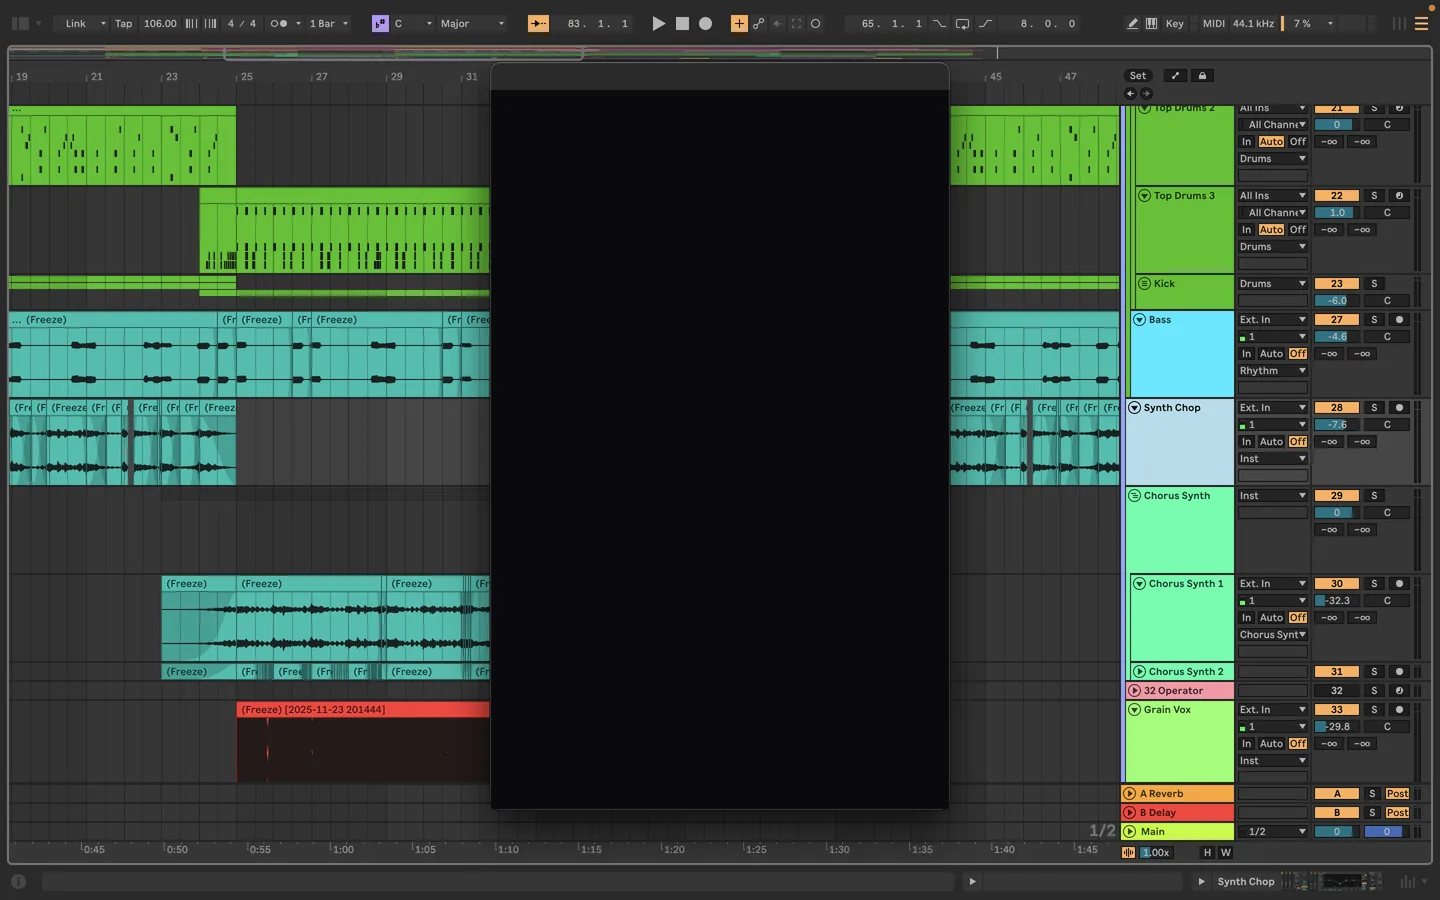Toggle the H show/hide button

(x=1207, y=853)
